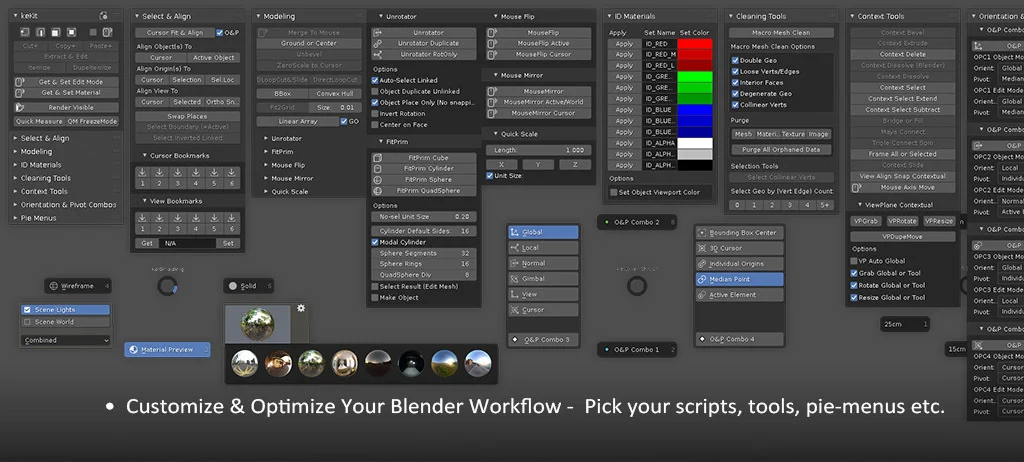This screenshot has width=1024, height=462.
Task: Click the keKit header settings icon
Action: [x=103, y=16]
